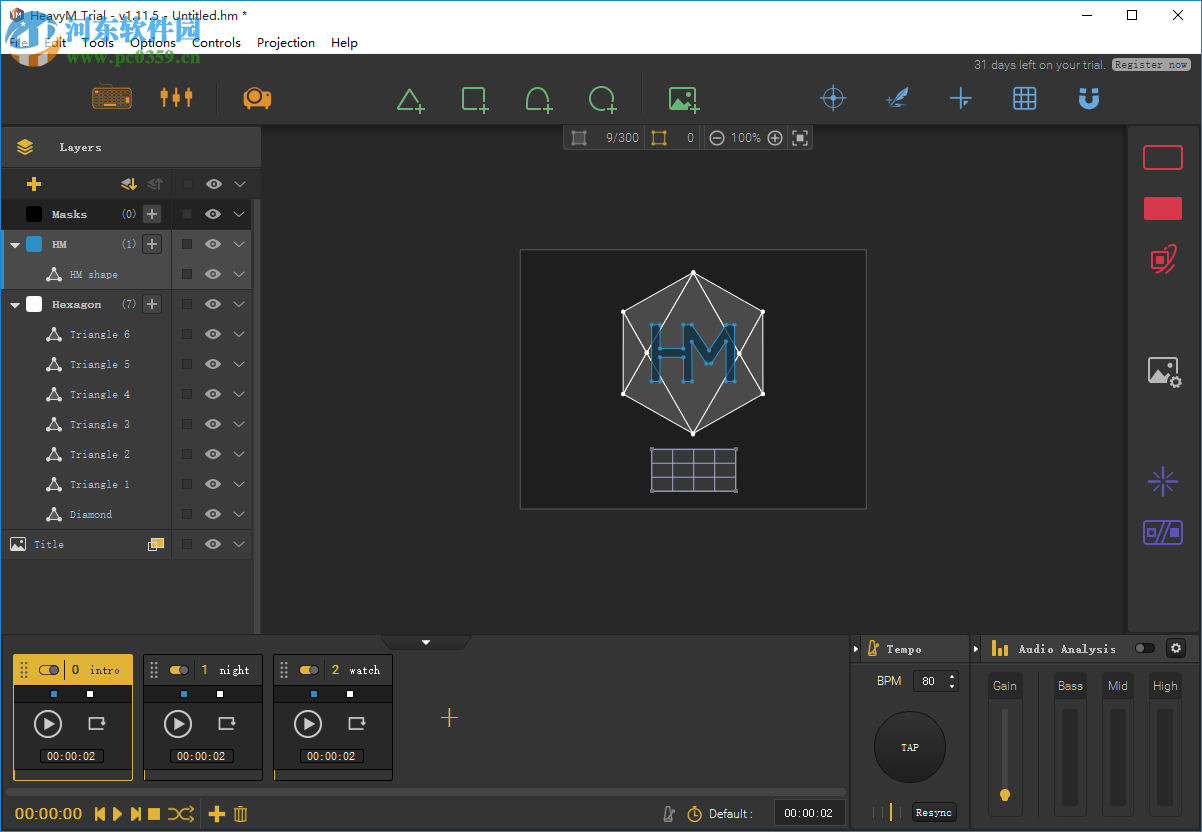Toggle the night sequence switch
The image size is (1202, 832).
[x=179, y=670]
